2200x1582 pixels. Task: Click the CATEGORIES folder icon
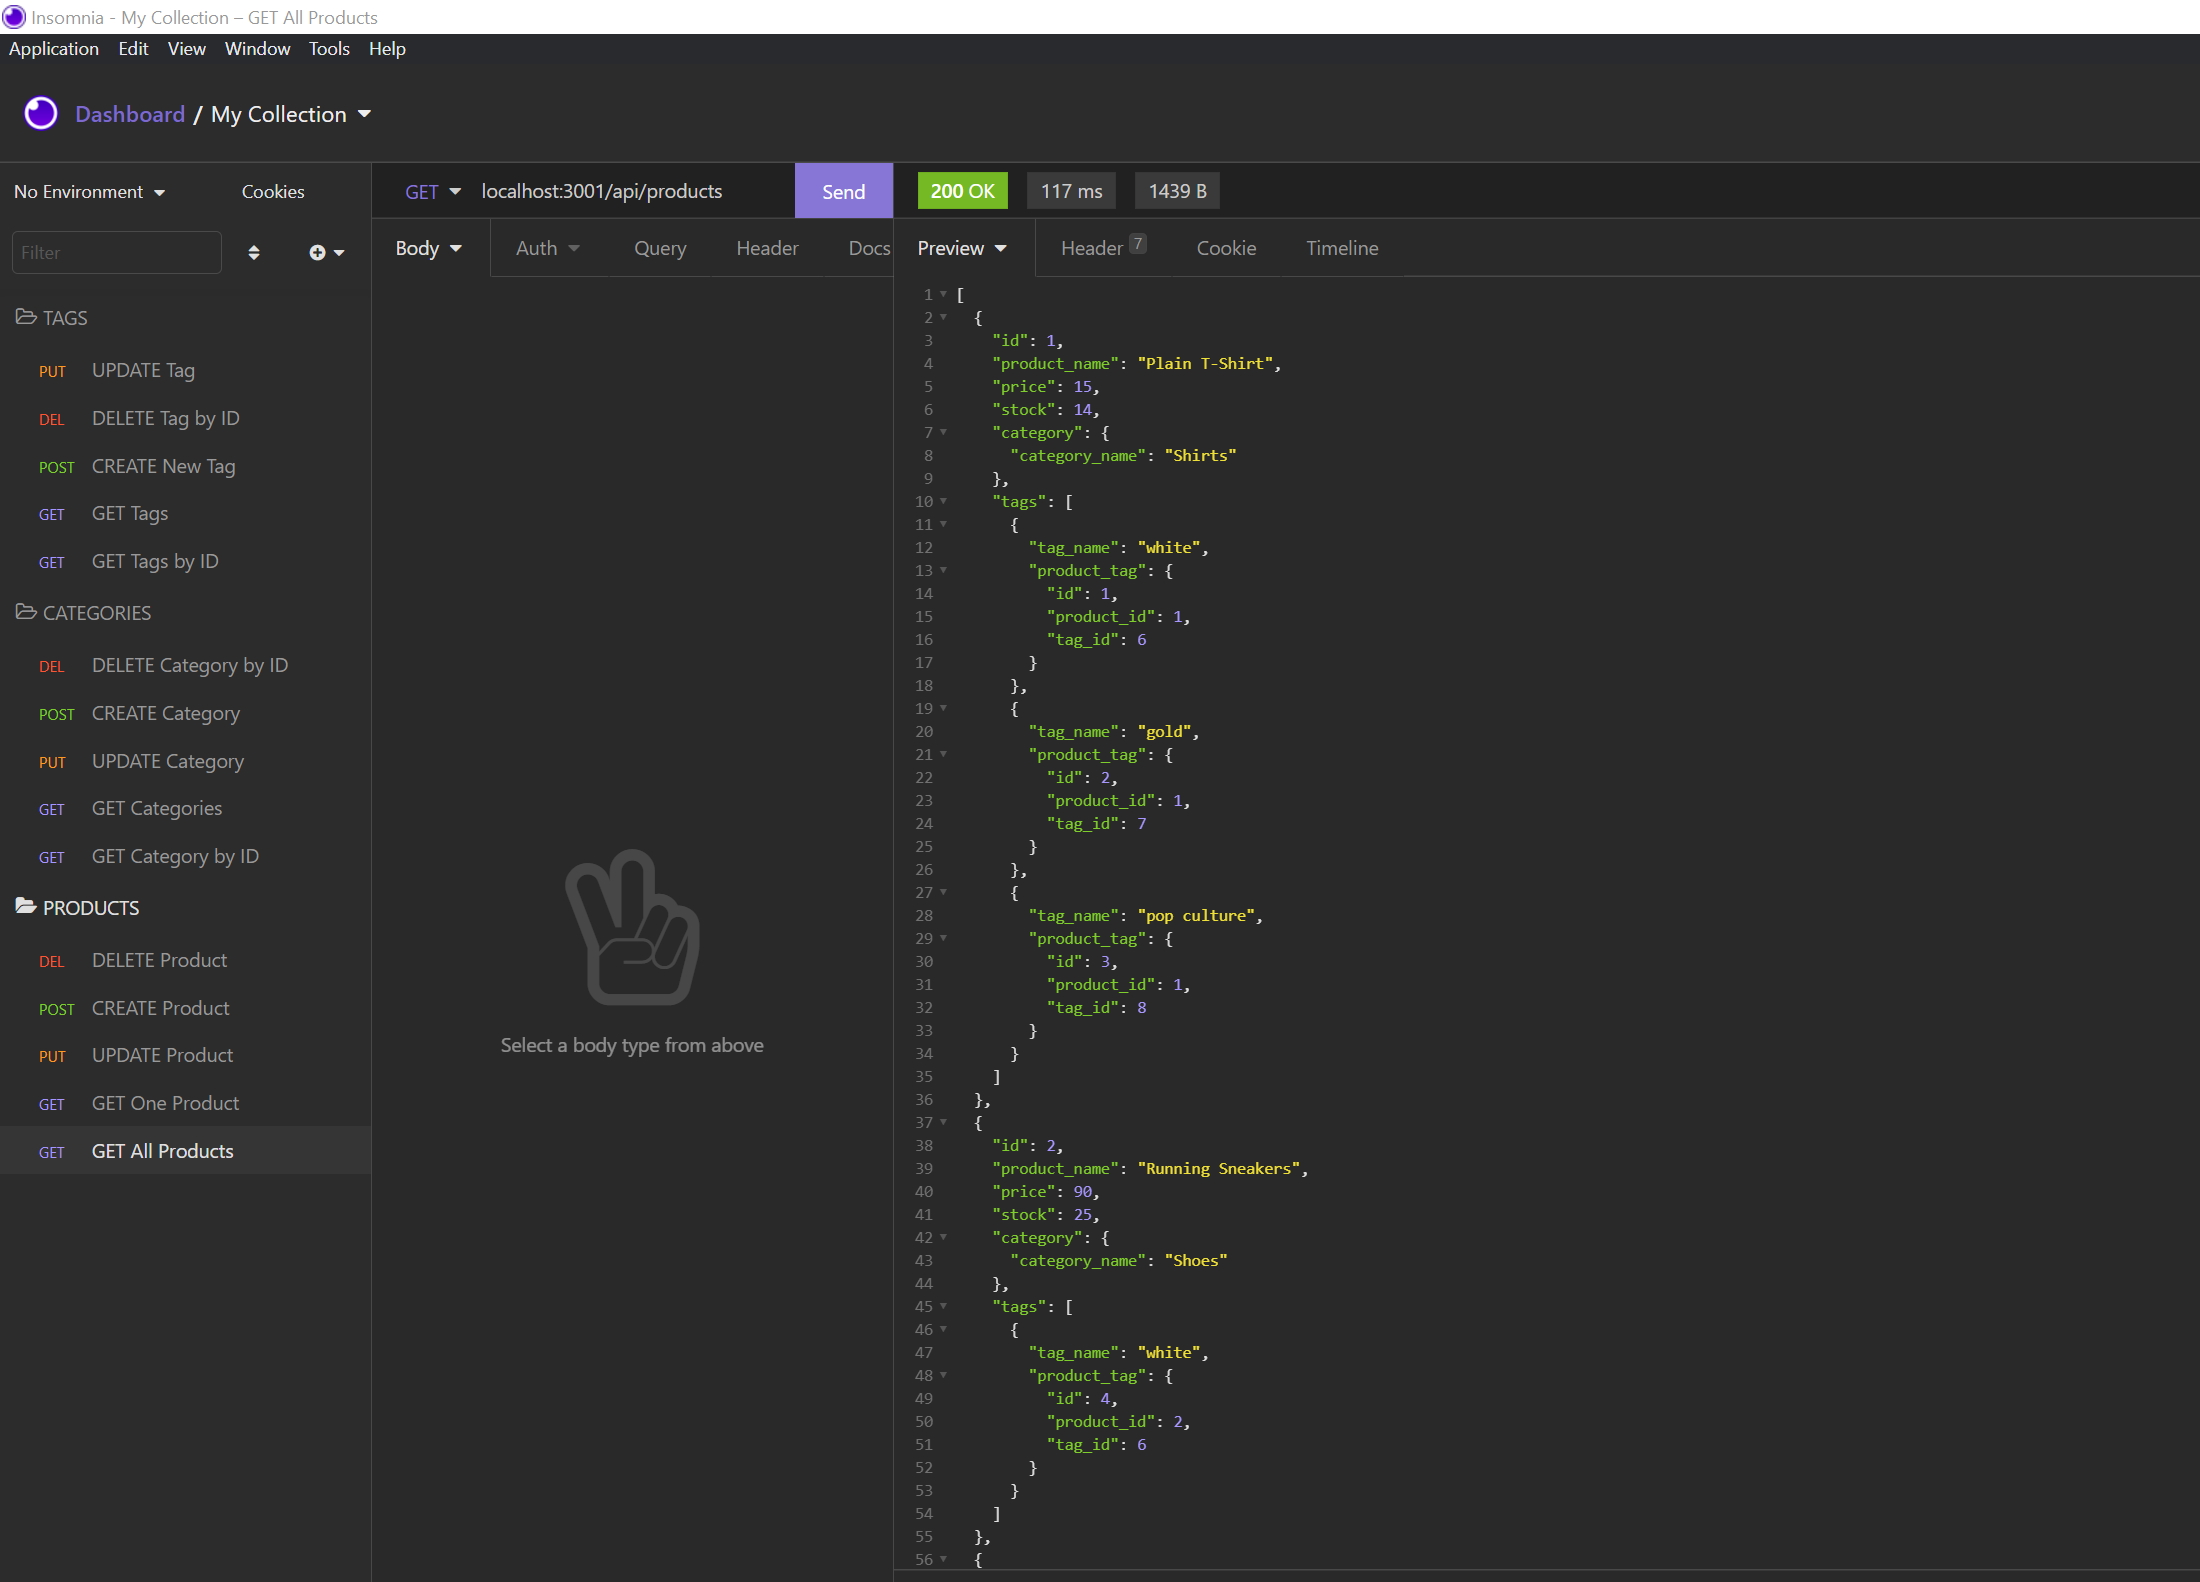[25, 612]
